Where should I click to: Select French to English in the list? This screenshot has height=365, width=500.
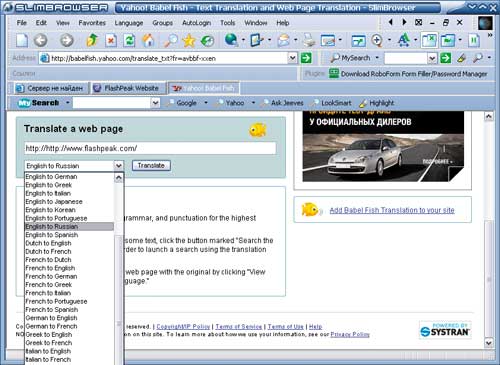(69, 268)
